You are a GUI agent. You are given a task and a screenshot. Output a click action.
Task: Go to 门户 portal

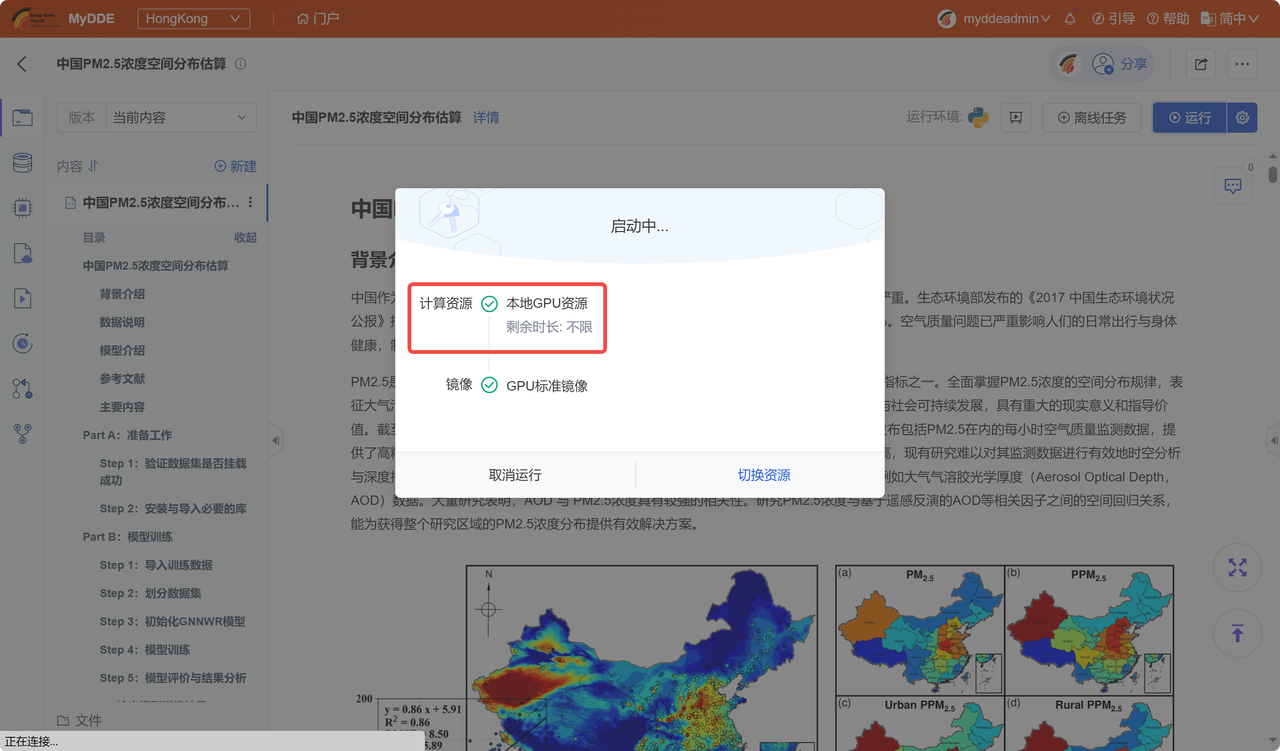point(318,18)
